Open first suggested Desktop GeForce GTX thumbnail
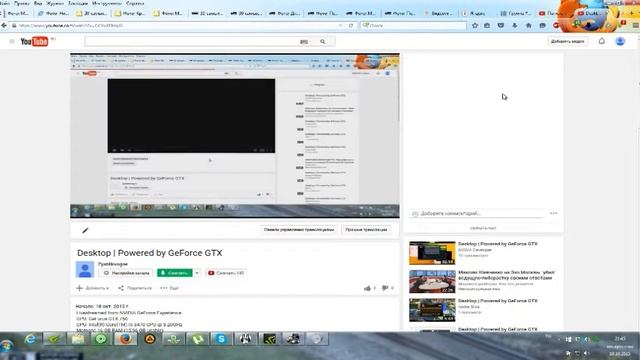Viewport: 640px width, 360px height. (432, 253)
